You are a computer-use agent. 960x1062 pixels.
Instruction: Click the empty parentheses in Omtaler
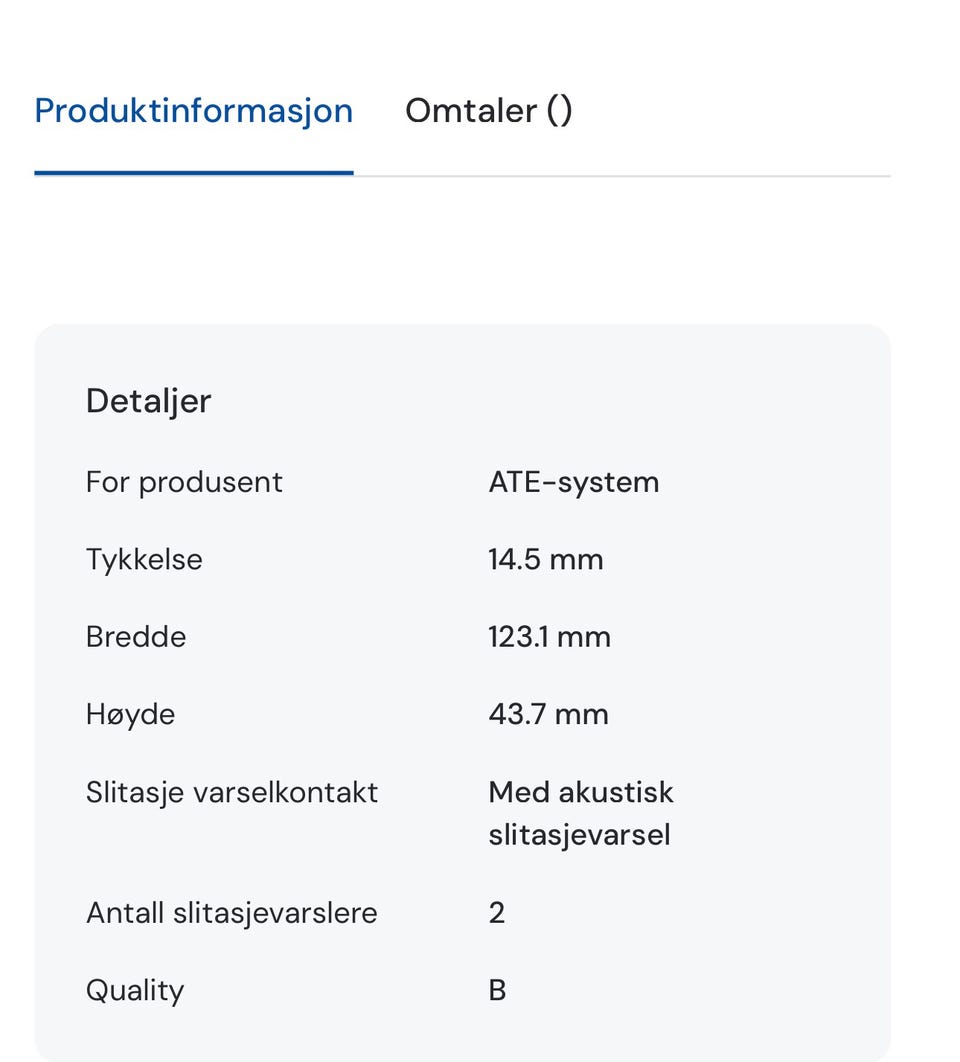tap(560, 111)
